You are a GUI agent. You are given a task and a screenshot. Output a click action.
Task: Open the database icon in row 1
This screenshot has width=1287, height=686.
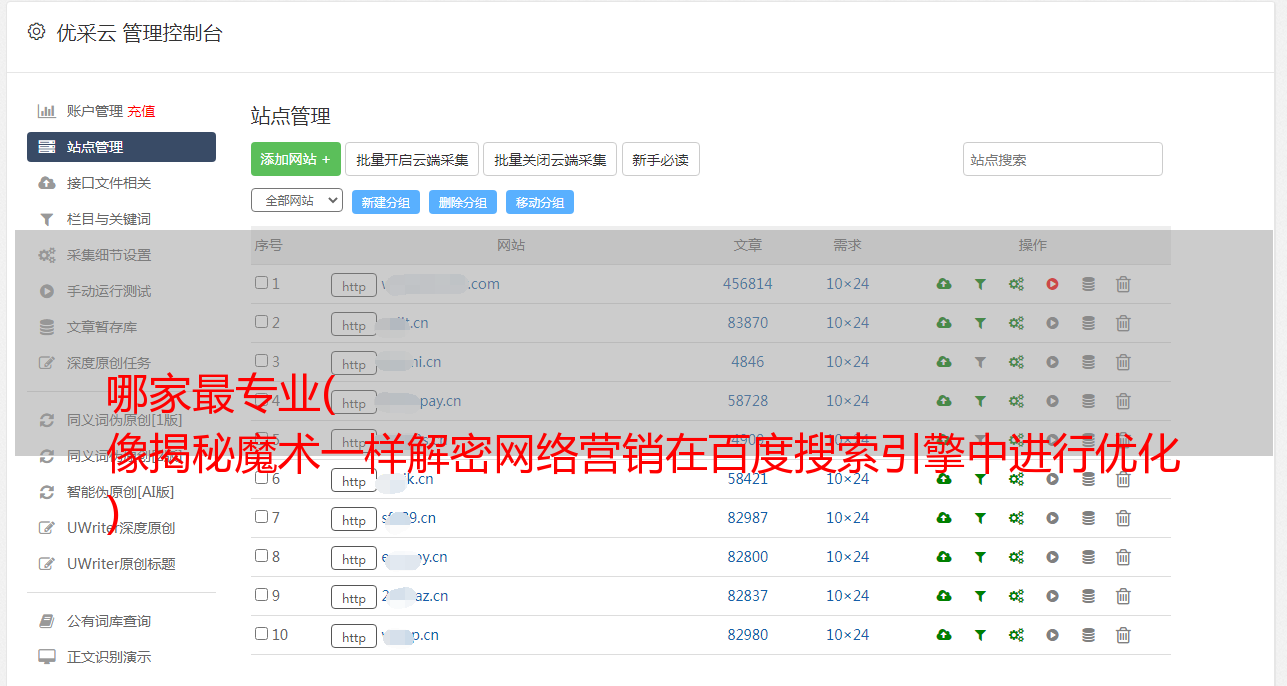[1088, 284]
